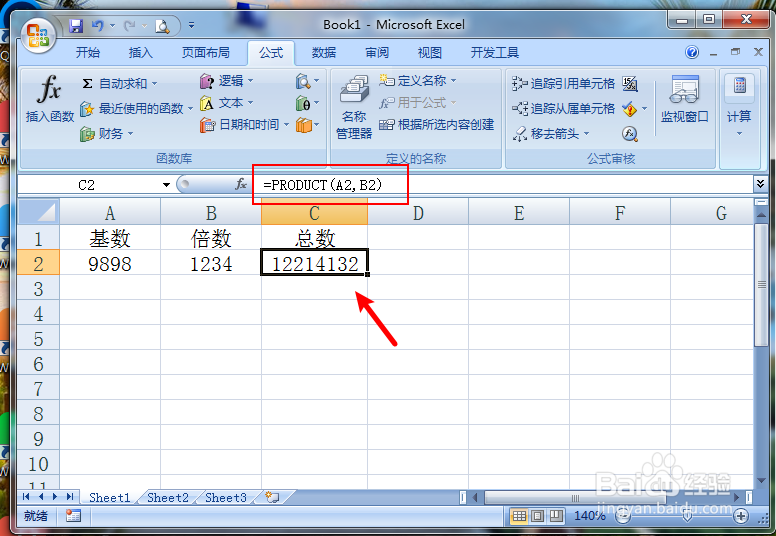The width and height of the screenshot is (776, 536).
Task: Click Remove Arrows
Action: [x=550, y=134]
